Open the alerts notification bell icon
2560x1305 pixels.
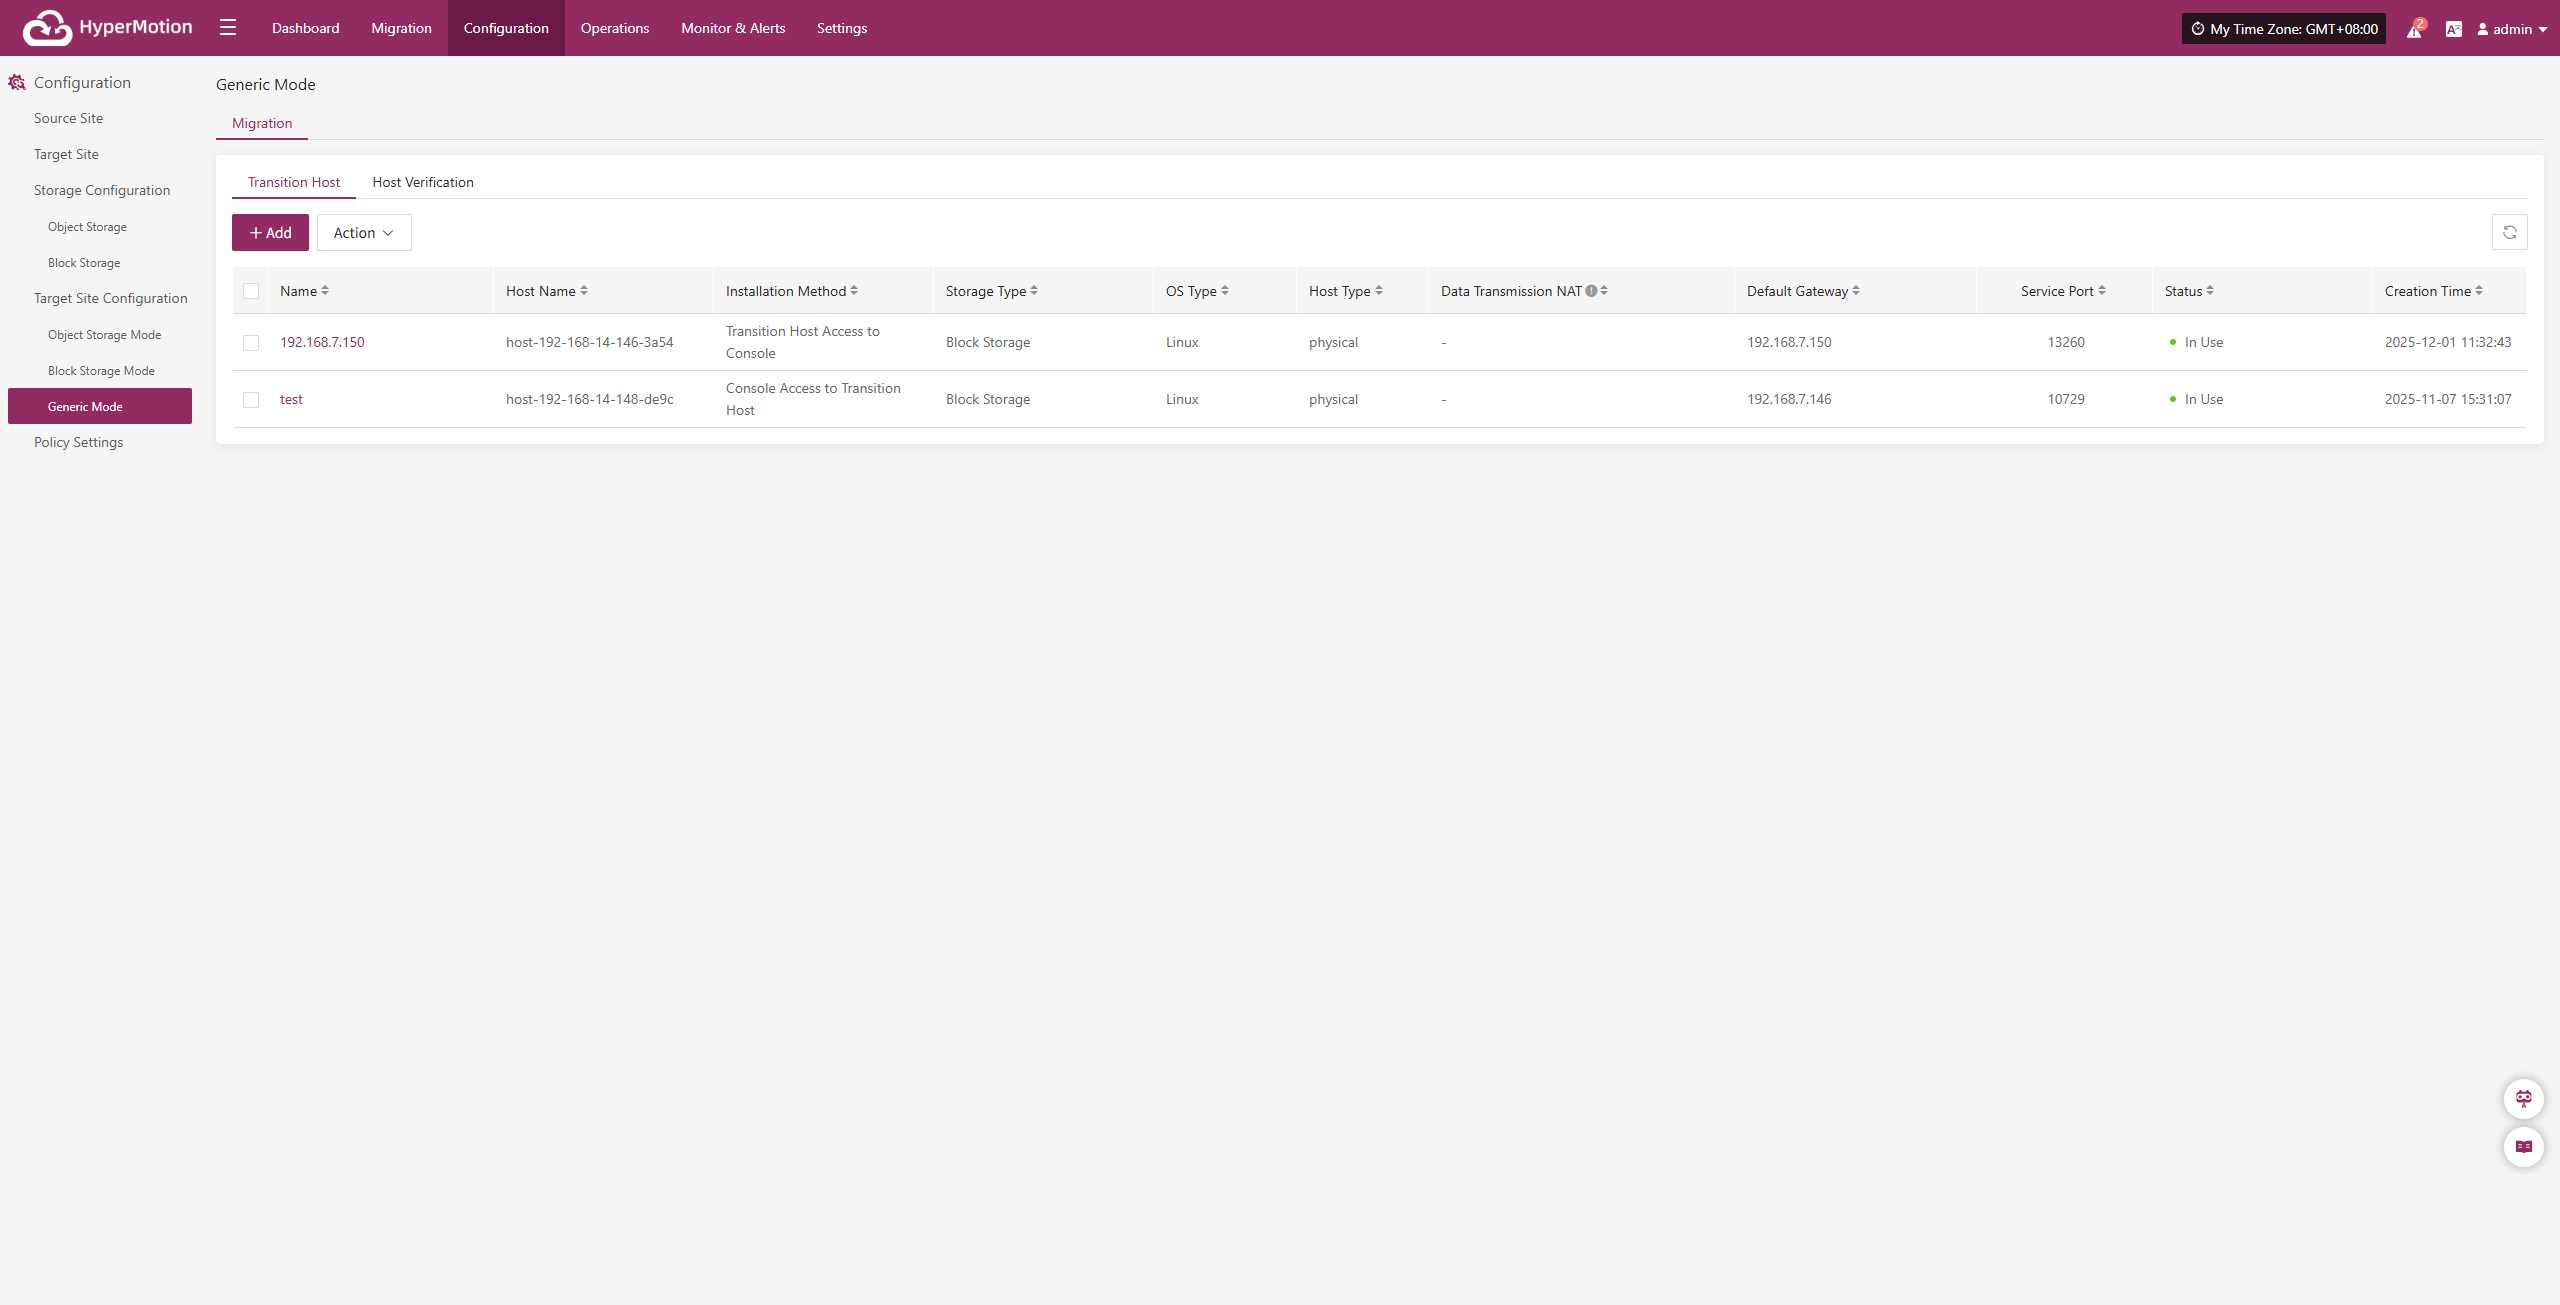click(2414, 29)
